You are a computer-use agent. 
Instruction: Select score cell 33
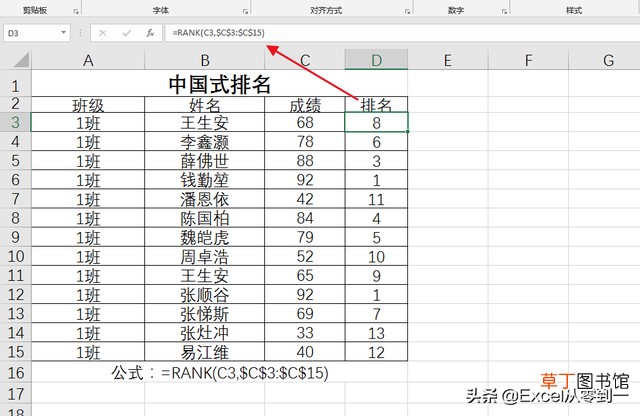(305, 333)
